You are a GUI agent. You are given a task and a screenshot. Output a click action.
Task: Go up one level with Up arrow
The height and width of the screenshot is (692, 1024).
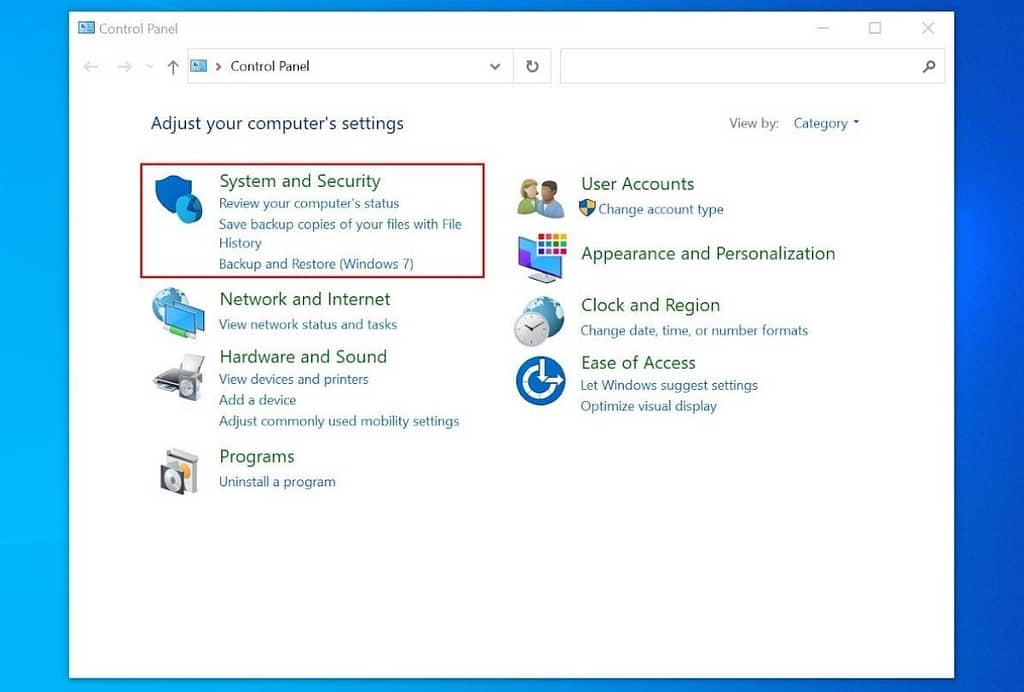coord(172,67)
